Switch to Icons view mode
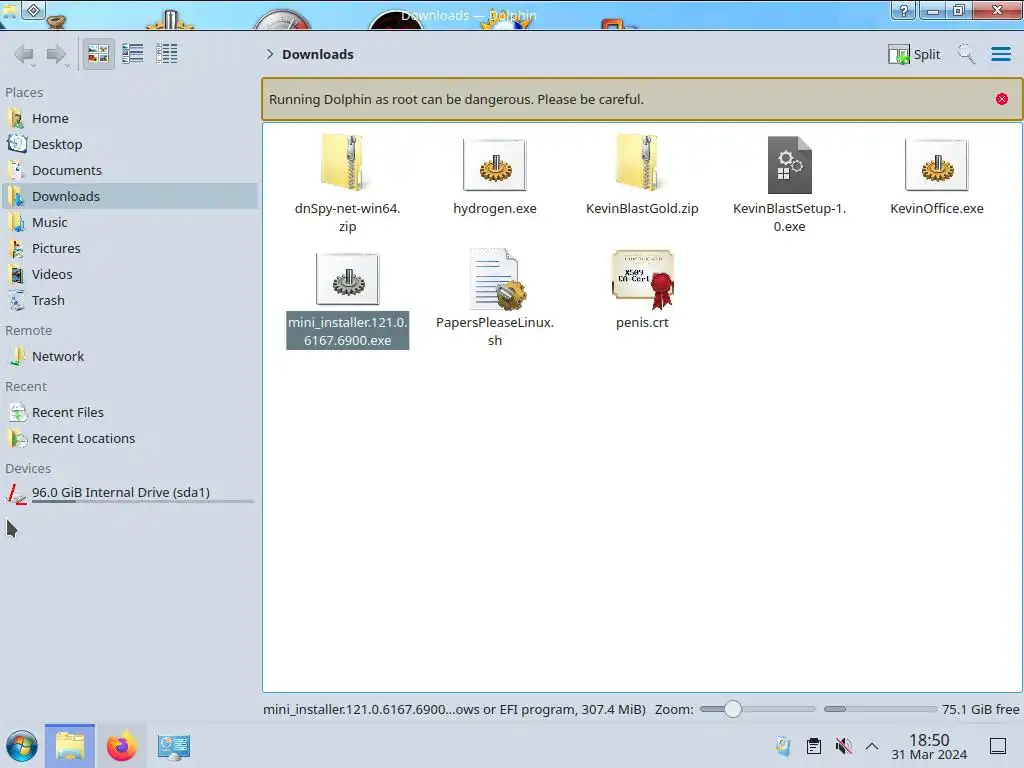The height and width of the screenshot is (768, 1024). [x=98, y=54]
